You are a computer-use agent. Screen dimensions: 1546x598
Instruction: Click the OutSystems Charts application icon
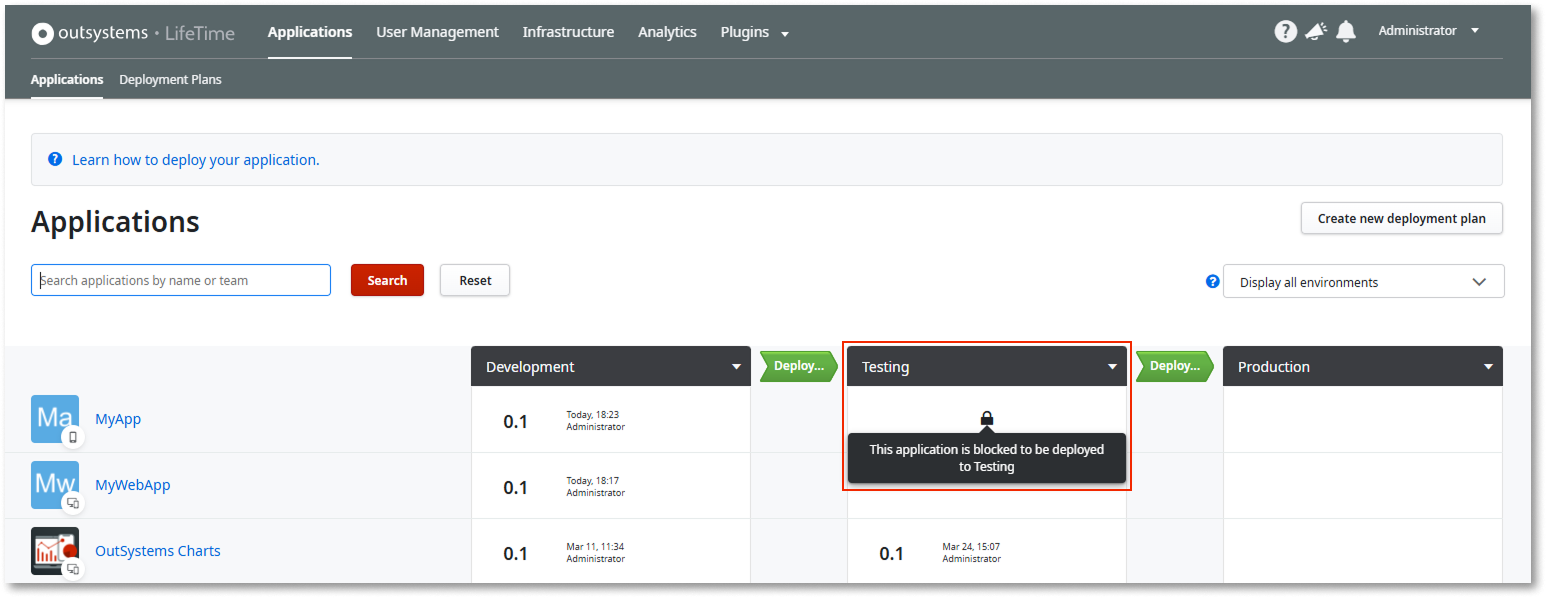(x=55, y=550)
